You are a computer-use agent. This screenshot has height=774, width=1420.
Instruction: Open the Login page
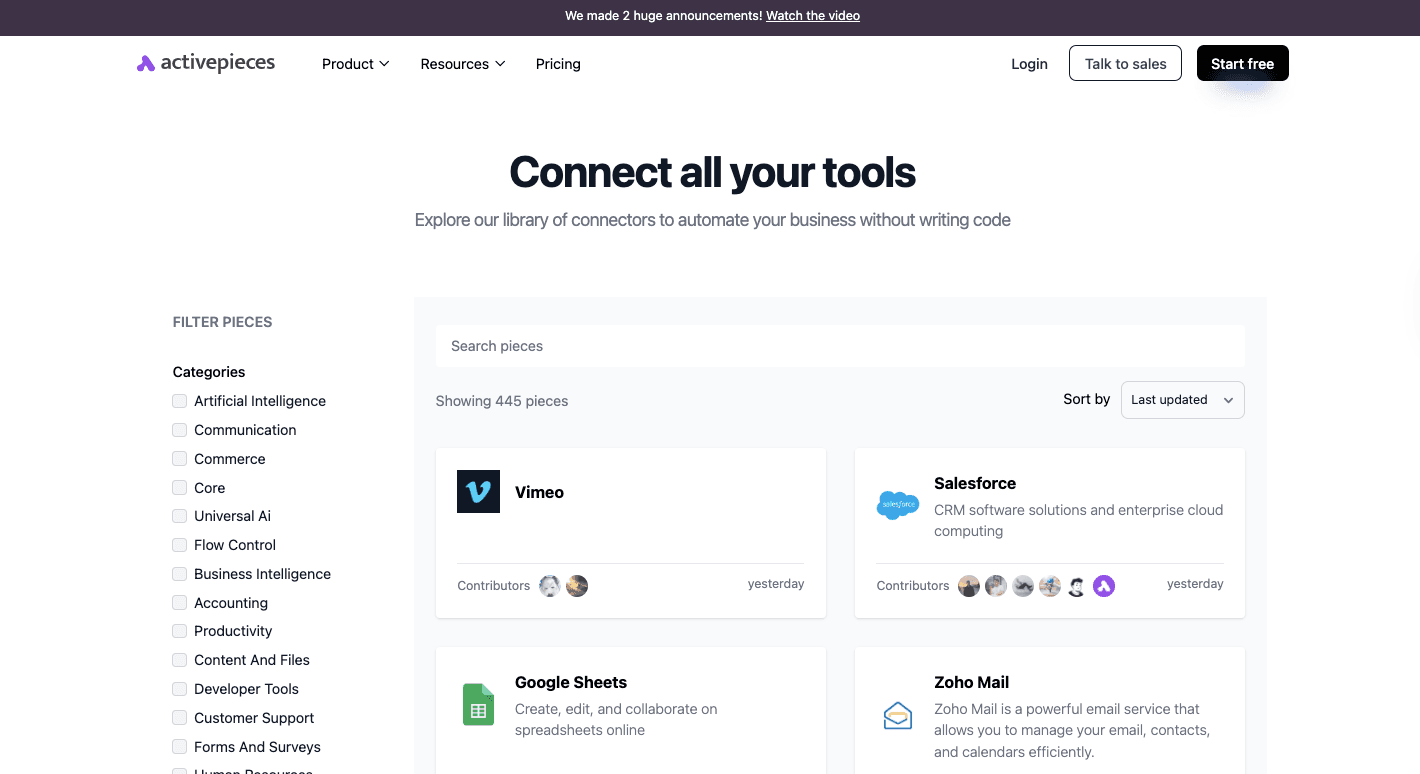click(1029, 64)
